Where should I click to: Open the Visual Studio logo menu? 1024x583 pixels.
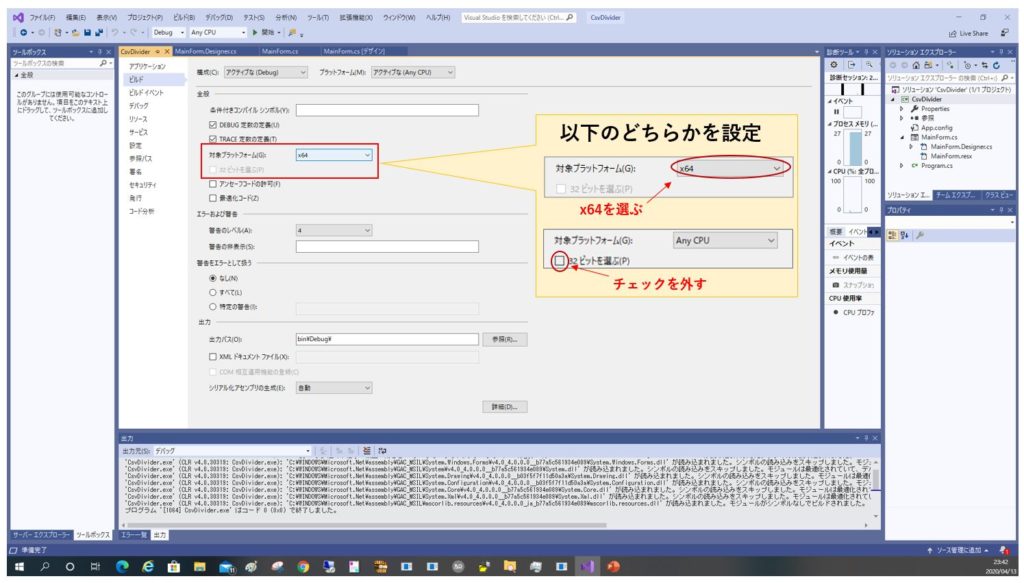(x=18, y=17)
